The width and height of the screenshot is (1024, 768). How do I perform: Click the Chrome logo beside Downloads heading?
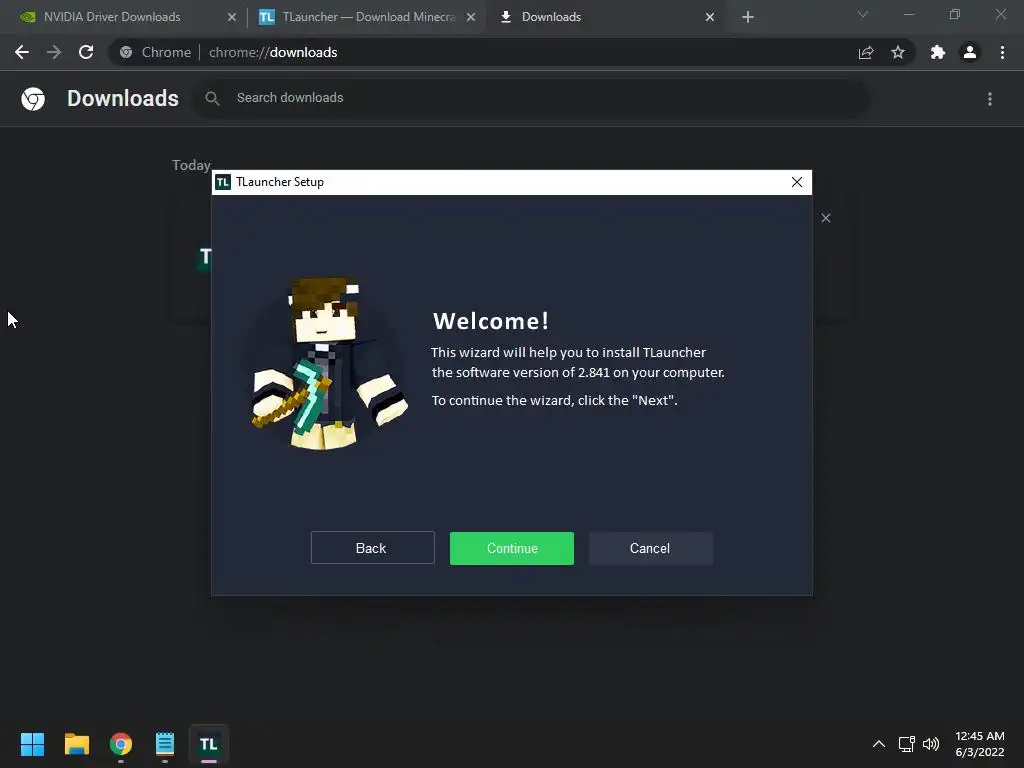33,99
